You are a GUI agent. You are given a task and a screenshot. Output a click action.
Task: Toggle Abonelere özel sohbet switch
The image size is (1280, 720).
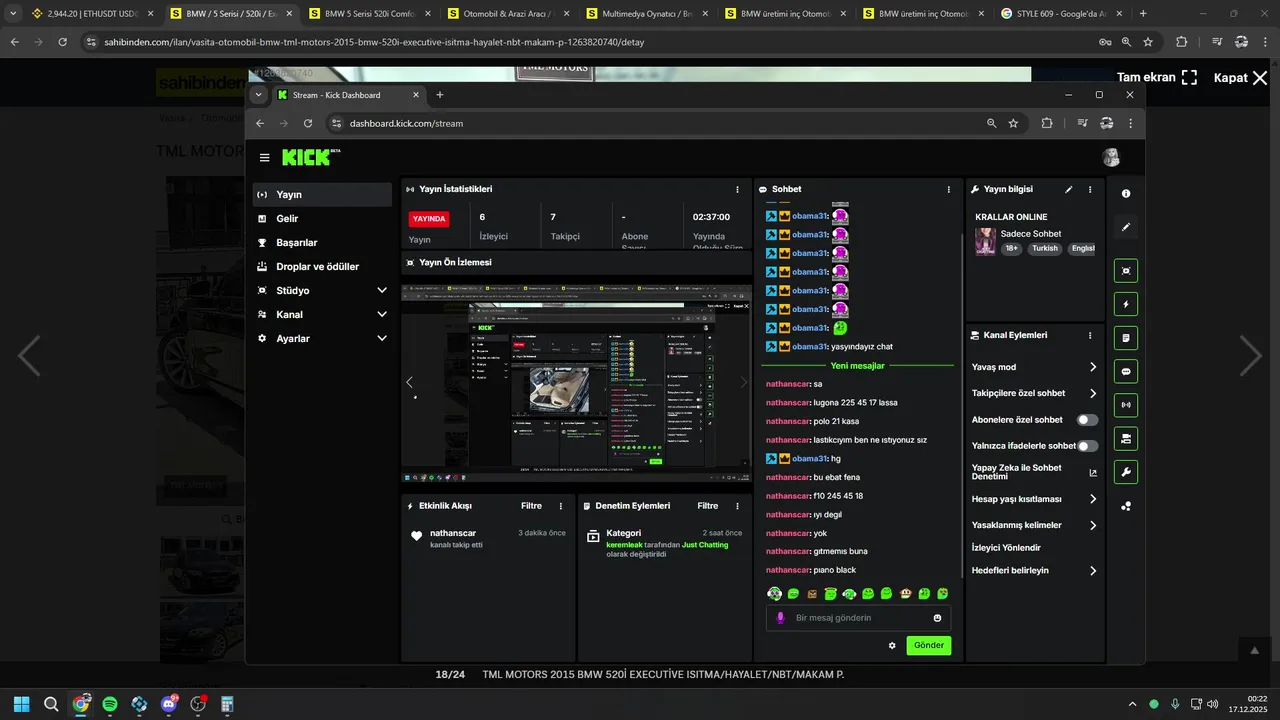pyautogui.click(x=1087, y=420)
